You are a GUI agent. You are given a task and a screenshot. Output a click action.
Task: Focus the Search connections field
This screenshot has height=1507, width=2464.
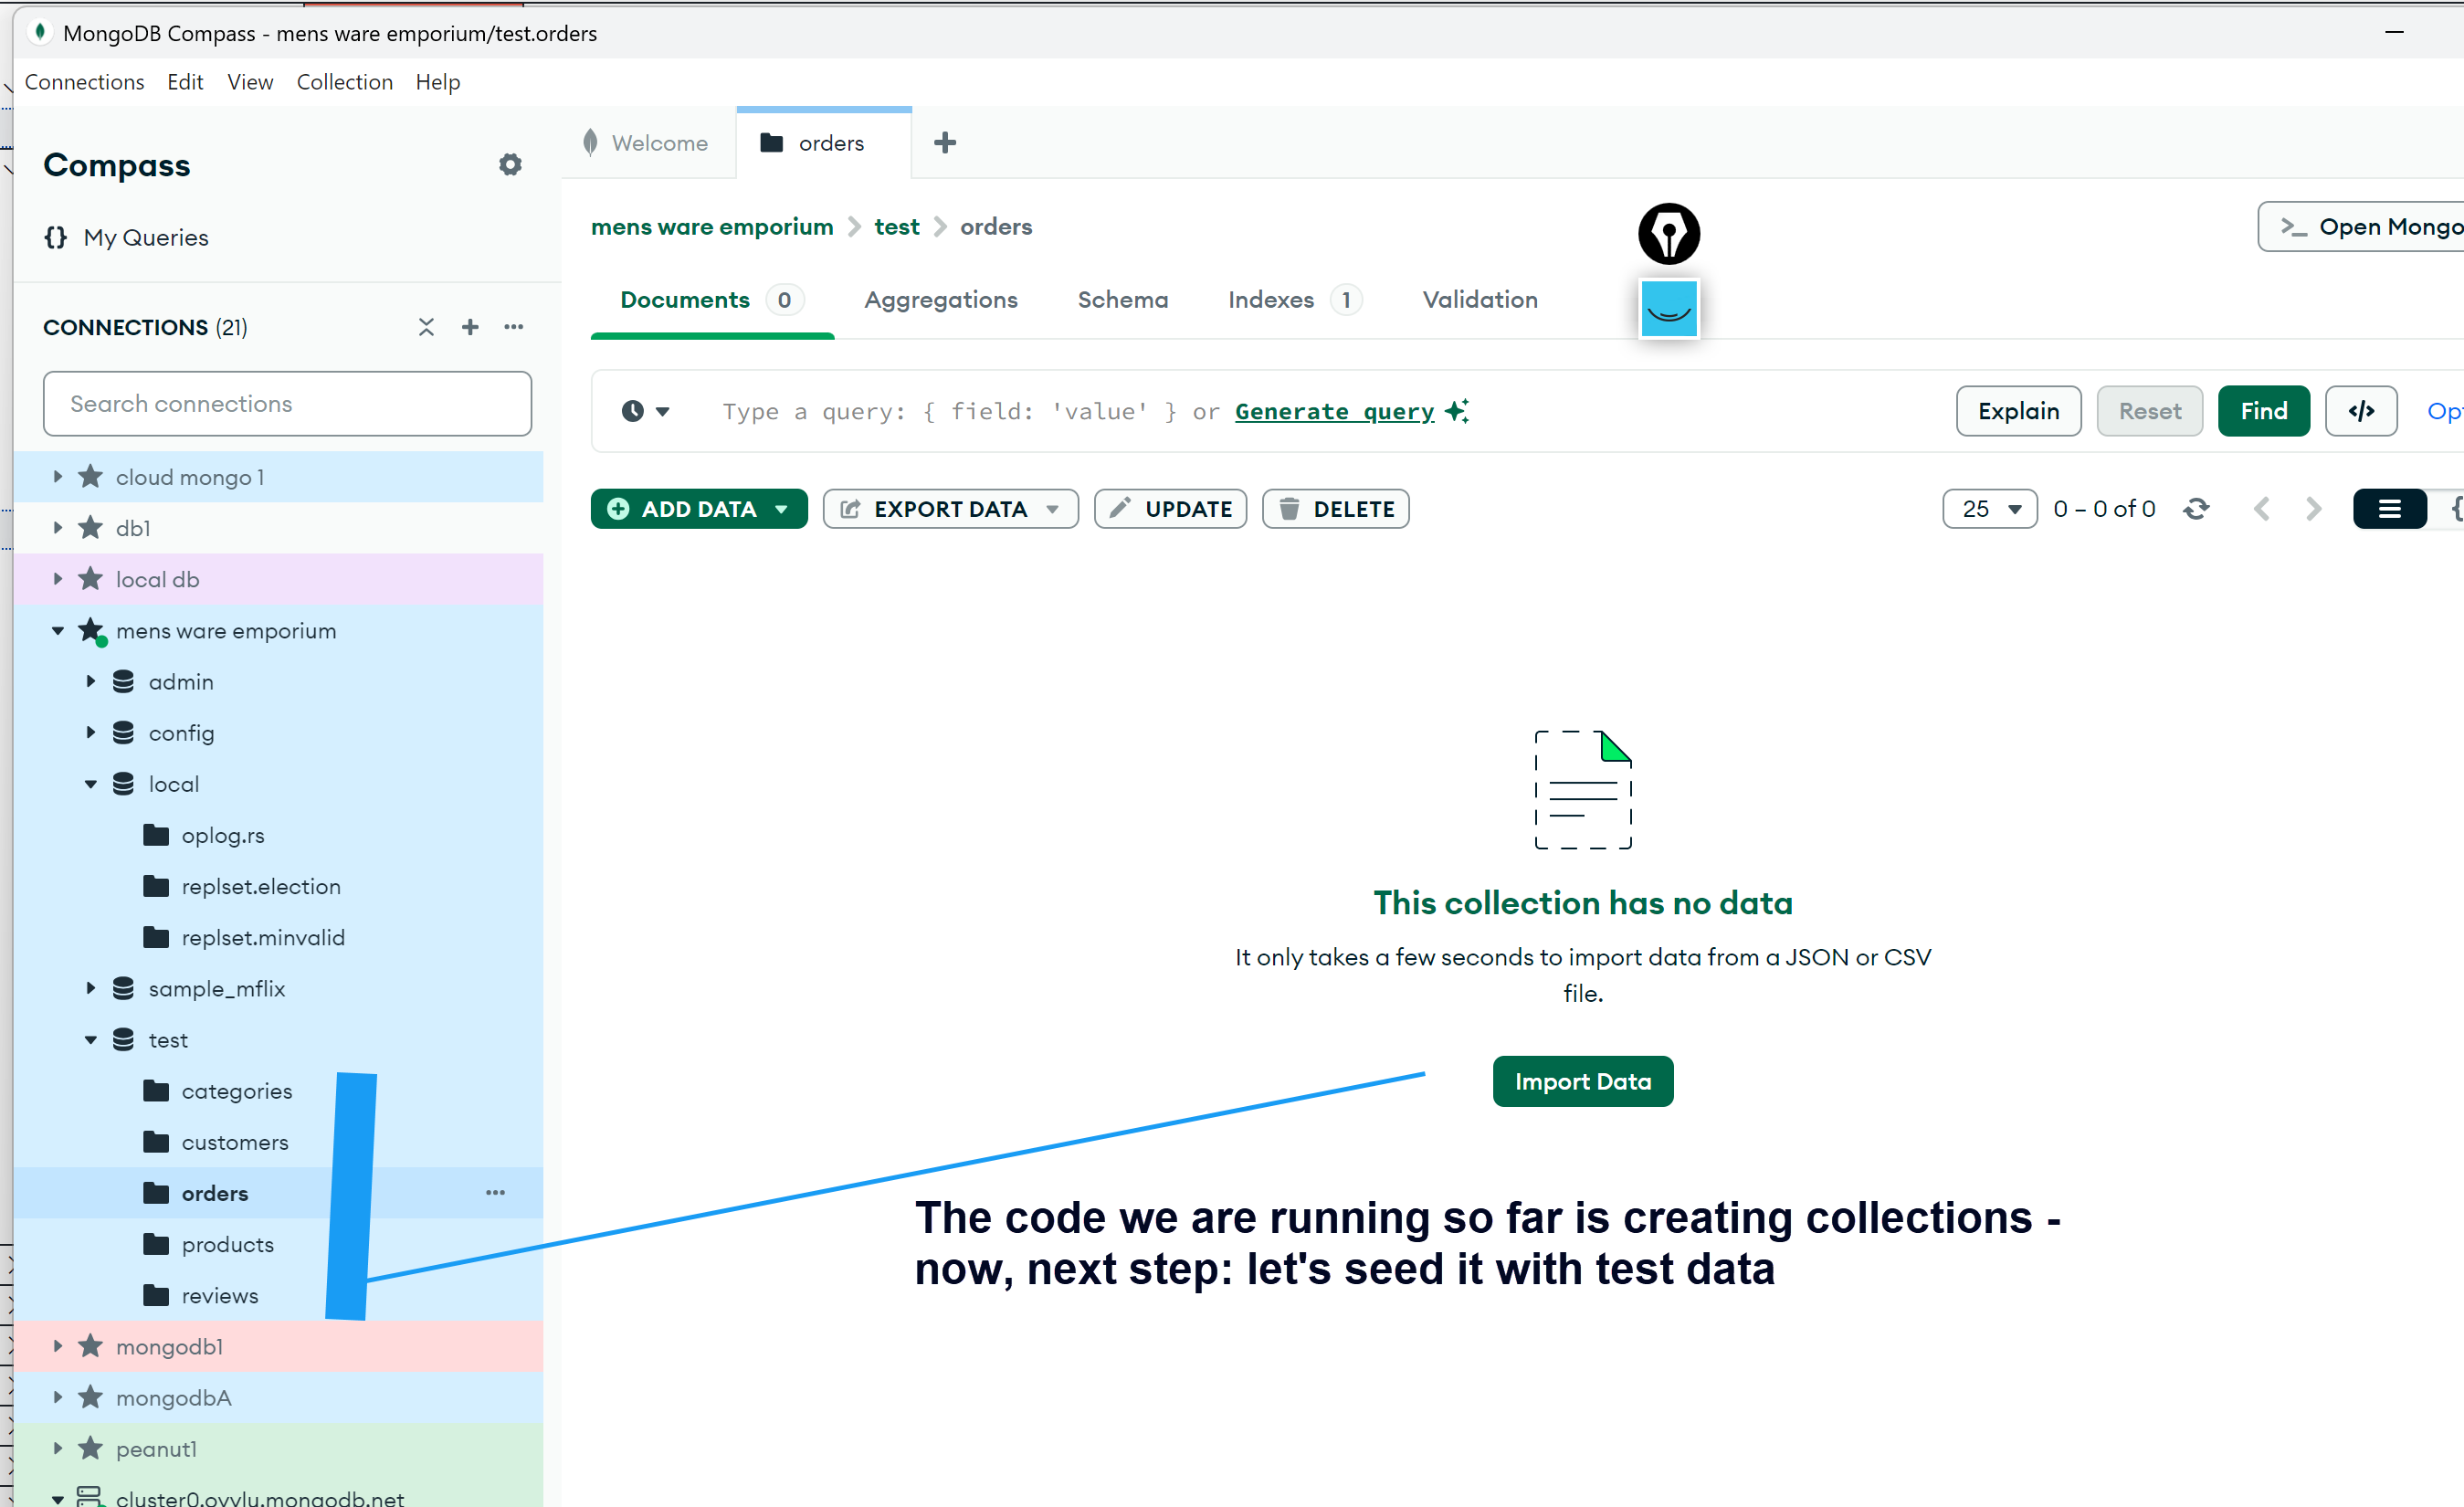(287, 404)
